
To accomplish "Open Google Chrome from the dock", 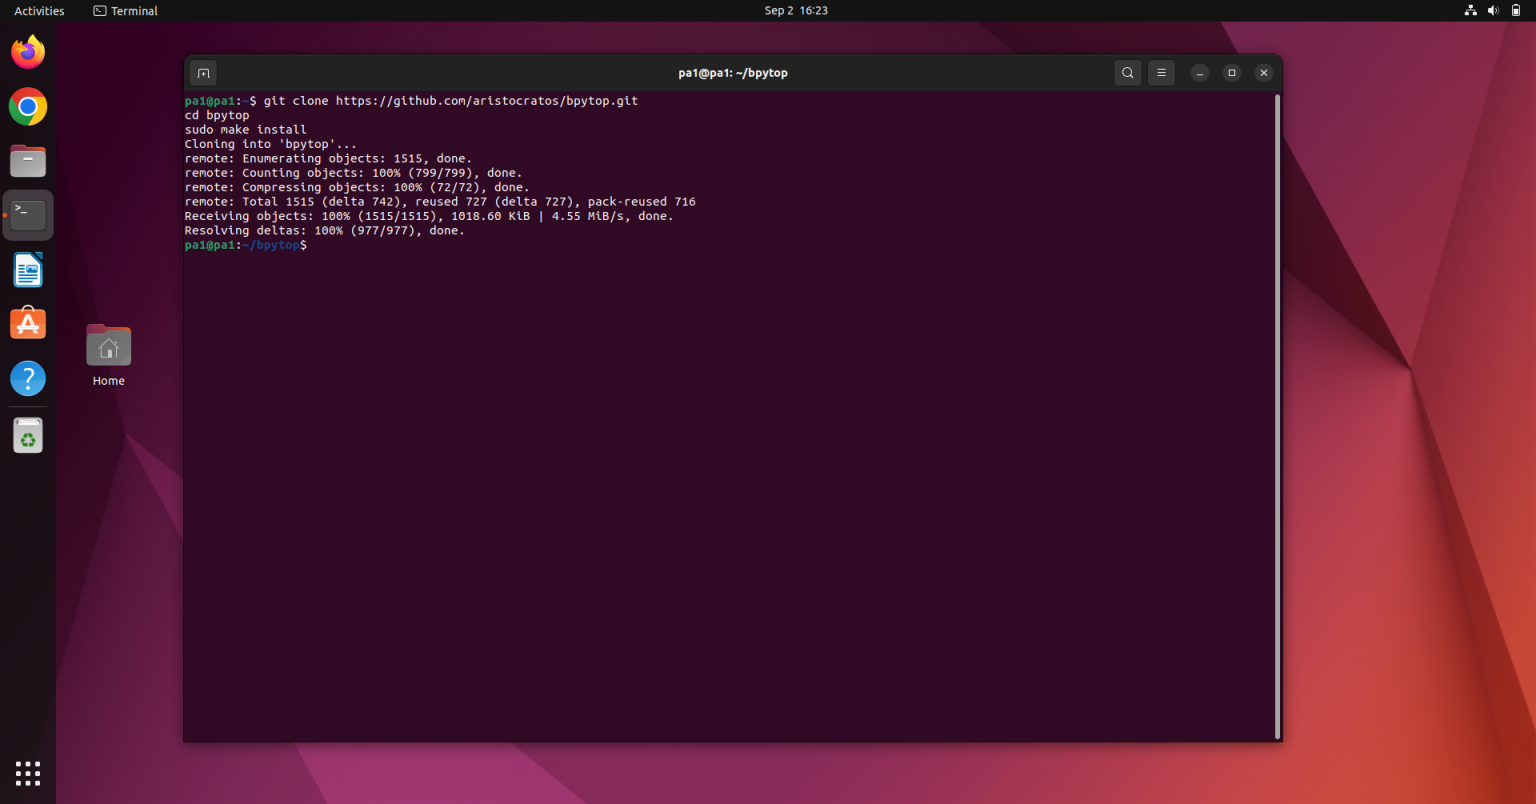I will coord(27,106).
